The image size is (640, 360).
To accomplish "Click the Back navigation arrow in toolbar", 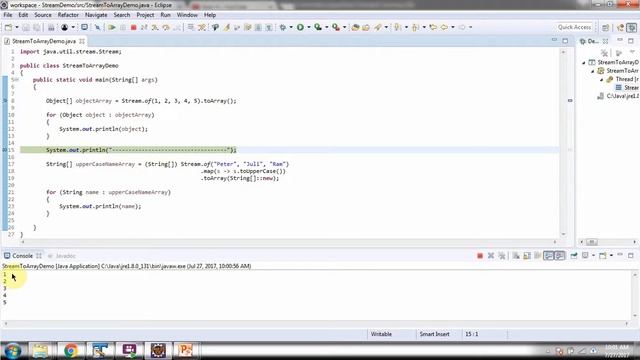I will pyautogui.click(x=444, y=27).
